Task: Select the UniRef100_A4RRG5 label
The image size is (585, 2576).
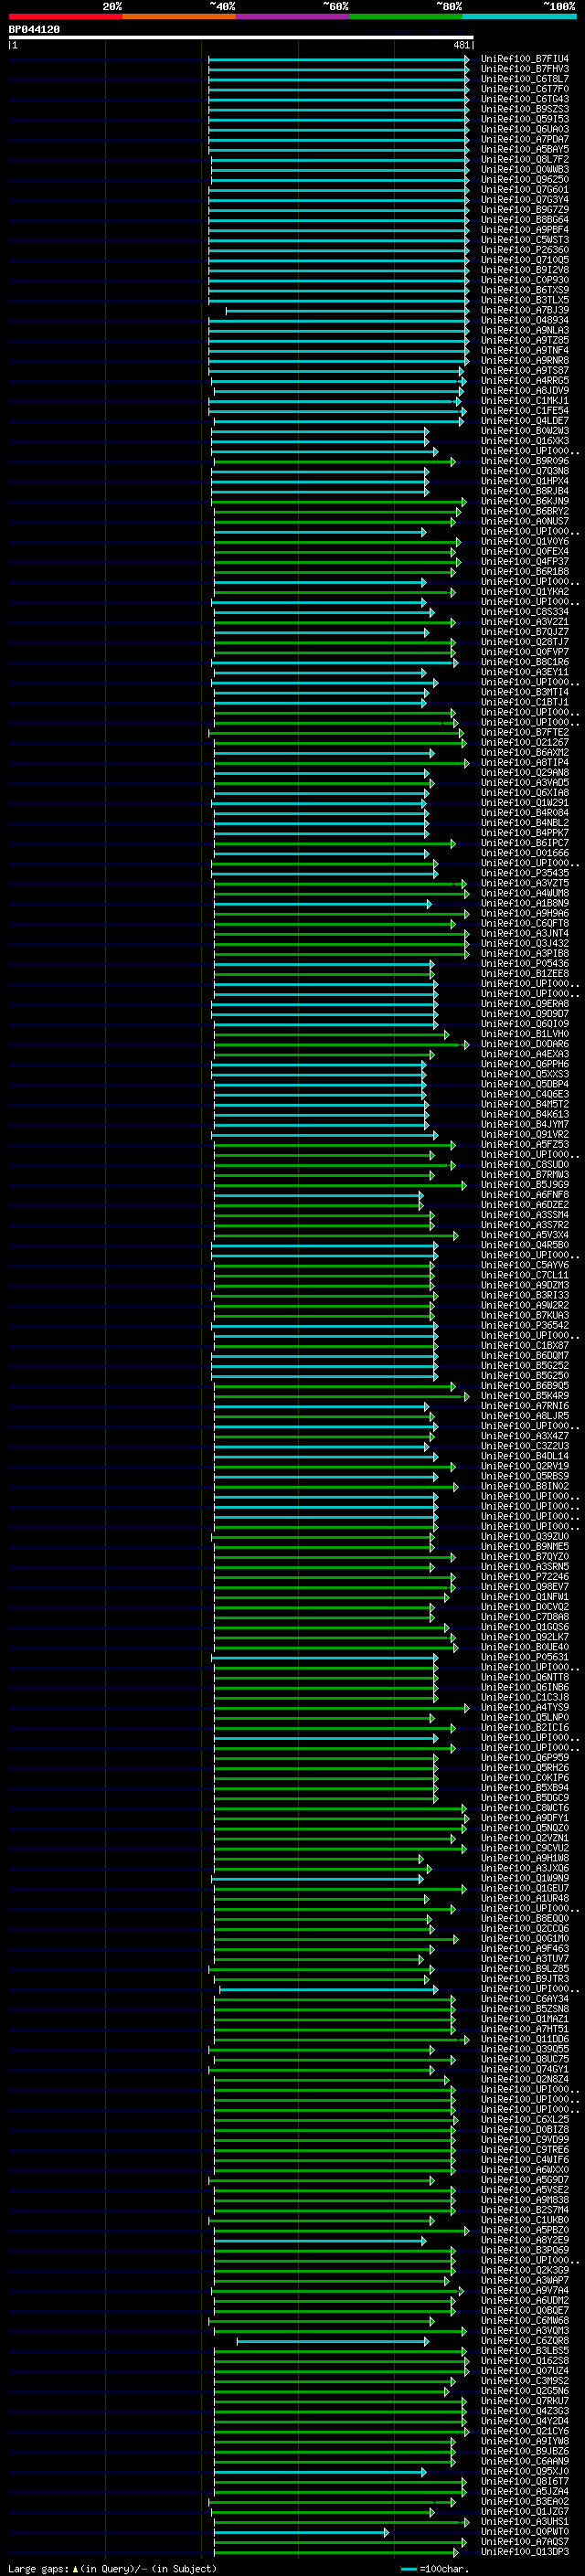Action: (x=524, y=381)
